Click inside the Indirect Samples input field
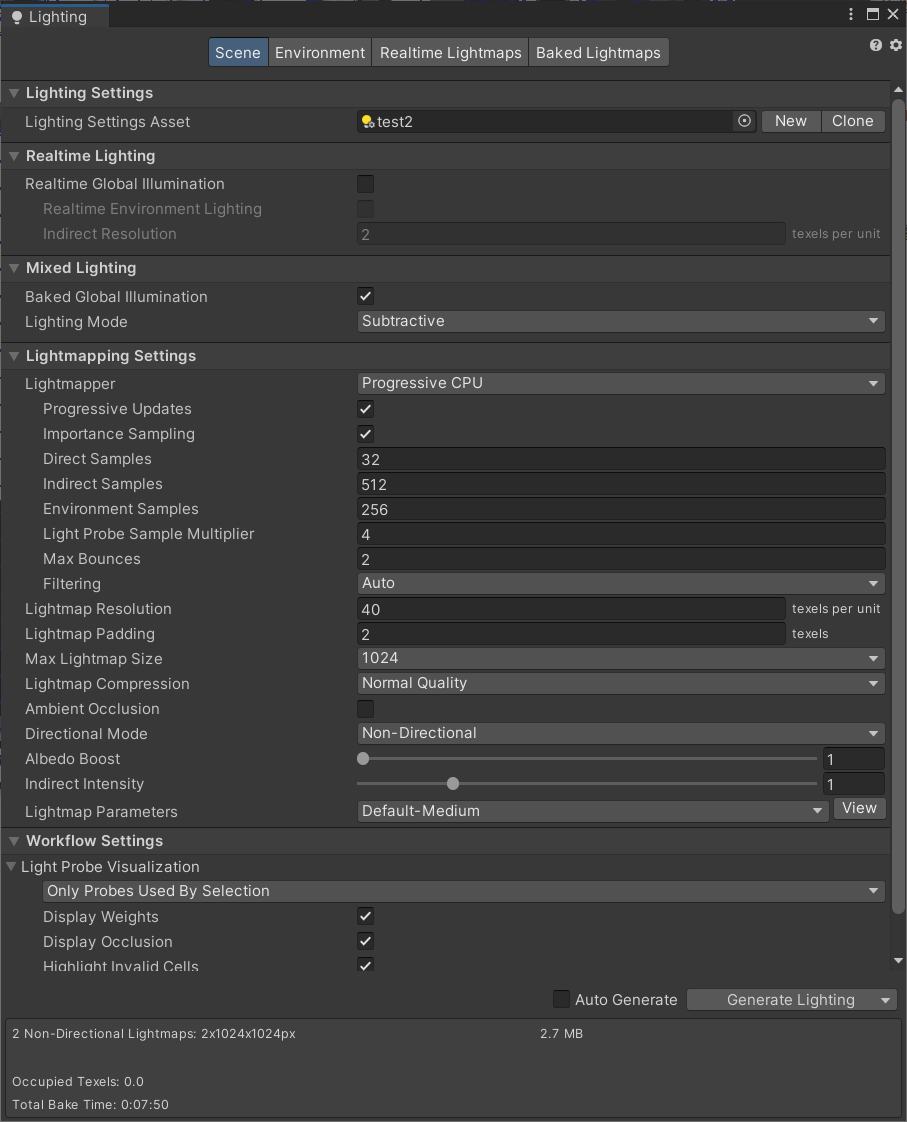 [x=620, y=484]
